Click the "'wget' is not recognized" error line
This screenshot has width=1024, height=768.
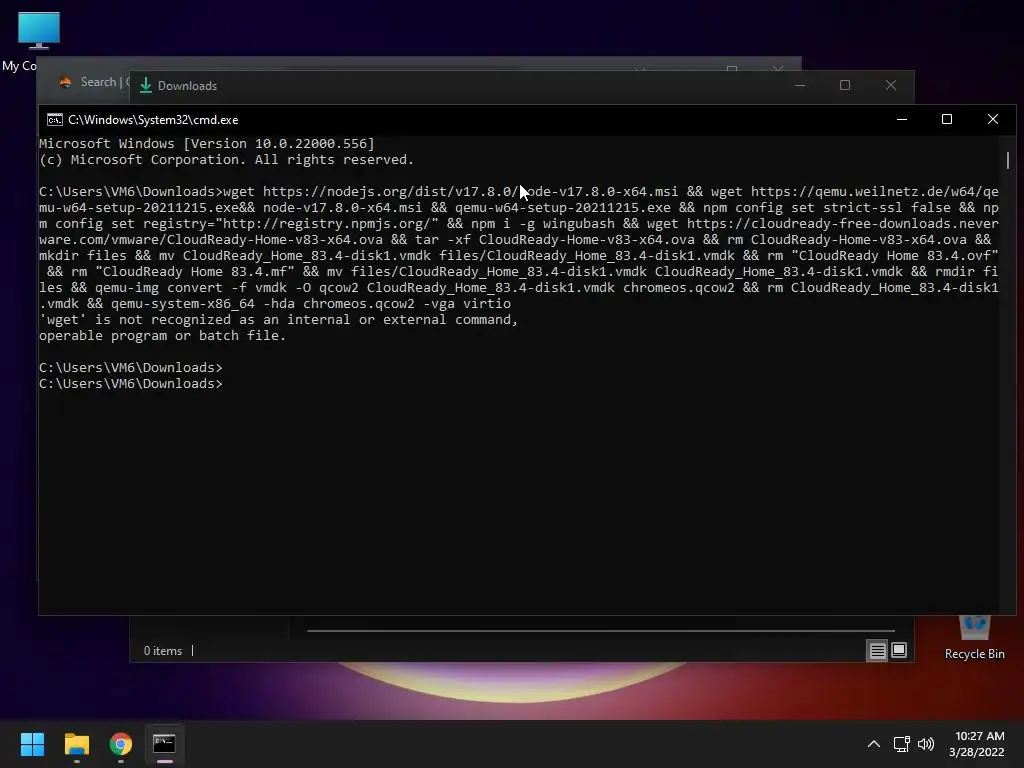(x=278, y=319)
